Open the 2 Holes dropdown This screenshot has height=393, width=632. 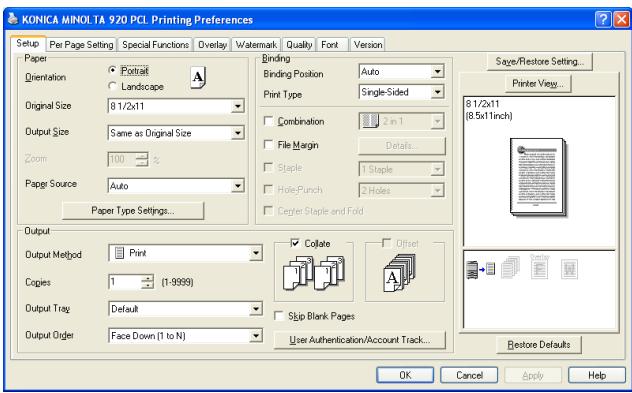(x=437, y=190)
